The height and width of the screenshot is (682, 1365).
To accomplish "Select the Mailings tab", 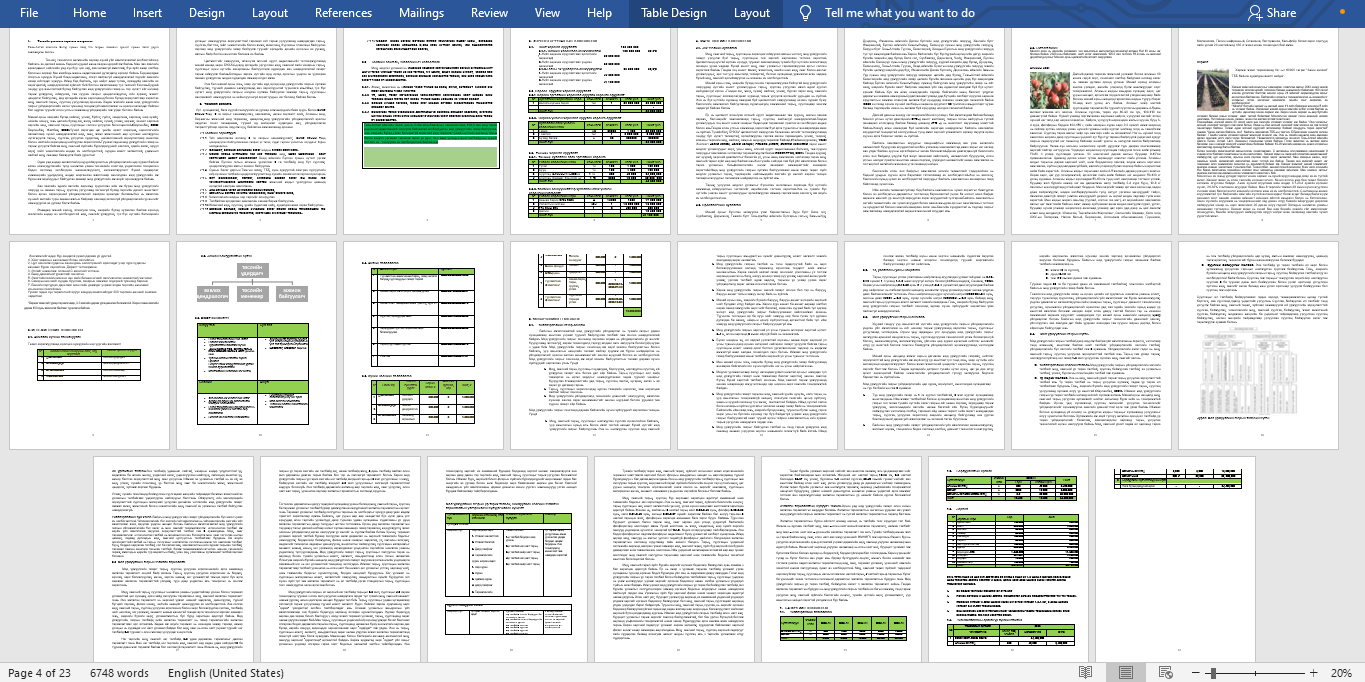I will coord(421,13).
